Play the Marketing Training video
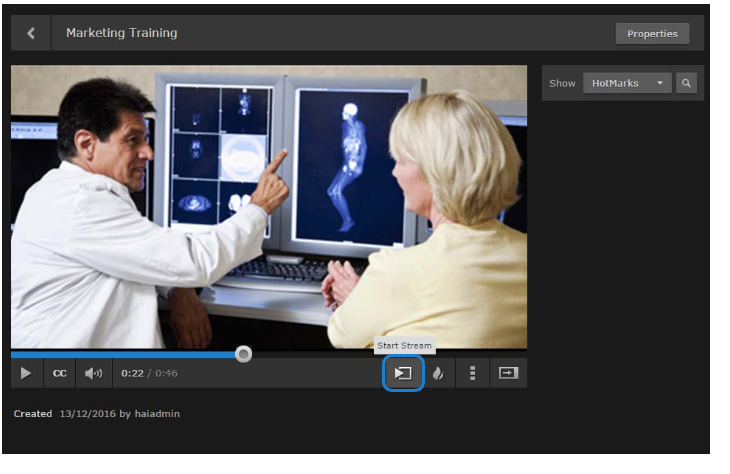The height and width of the screenshot is (474, 730). [26, 373]
